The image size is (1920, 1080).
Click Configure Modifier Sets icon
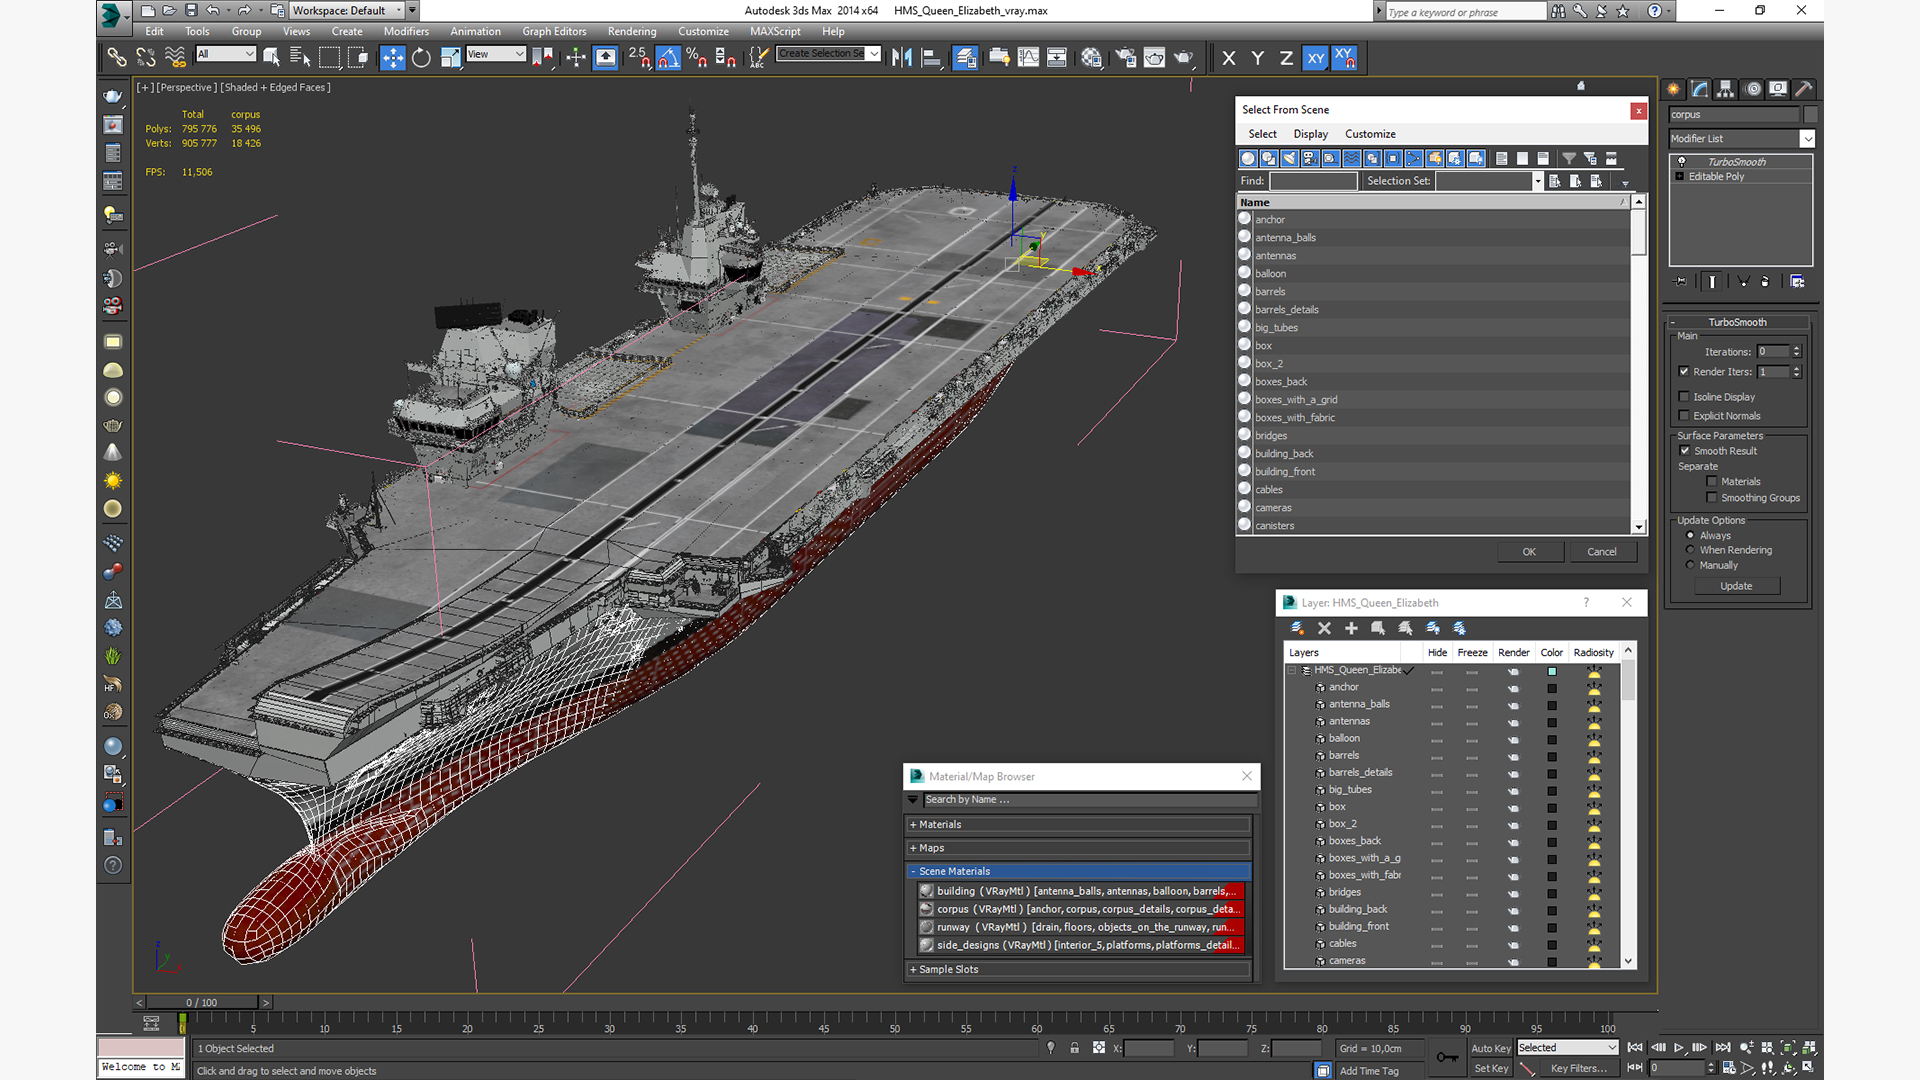[1797, 282]
